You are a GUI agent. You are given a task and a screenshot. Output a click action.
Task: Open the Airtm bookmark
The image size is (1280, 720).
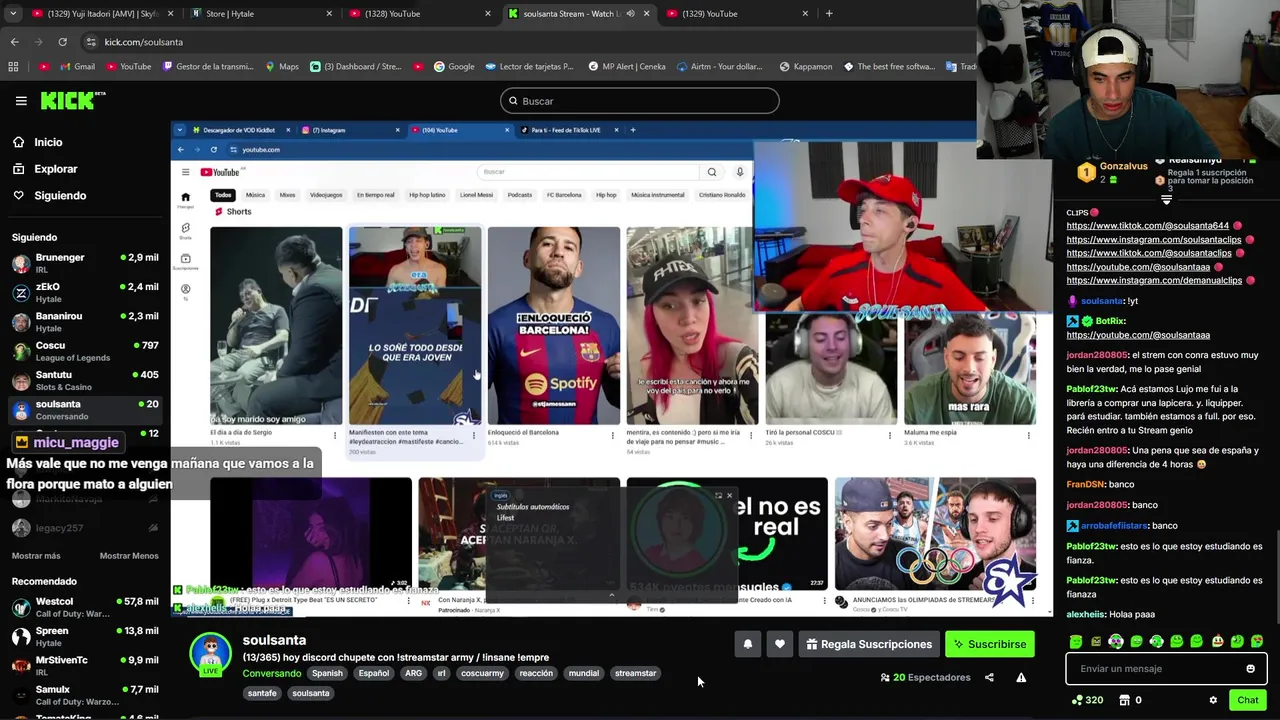click(719, 67)
